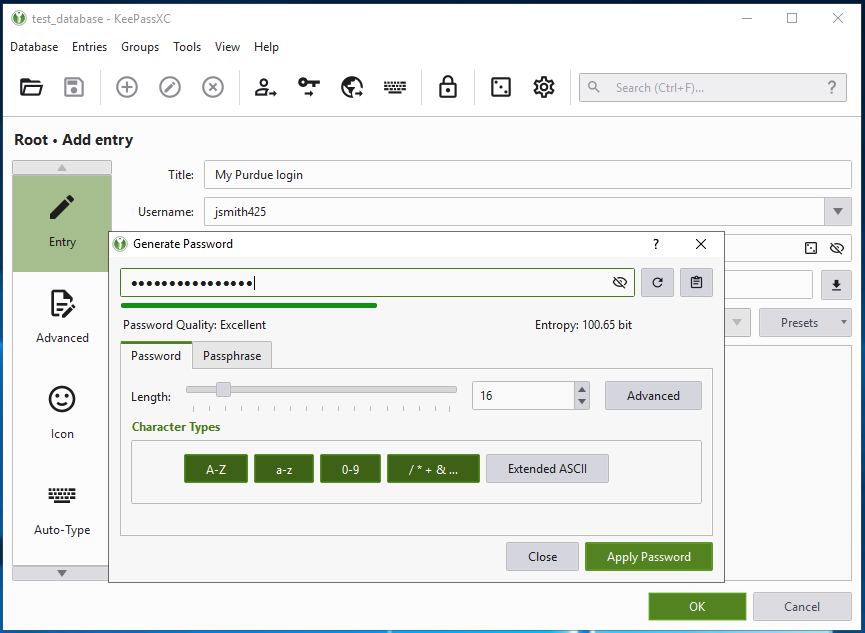Enable Extended ASCII characters
The image size is (865, 633).
click(547, 469)
